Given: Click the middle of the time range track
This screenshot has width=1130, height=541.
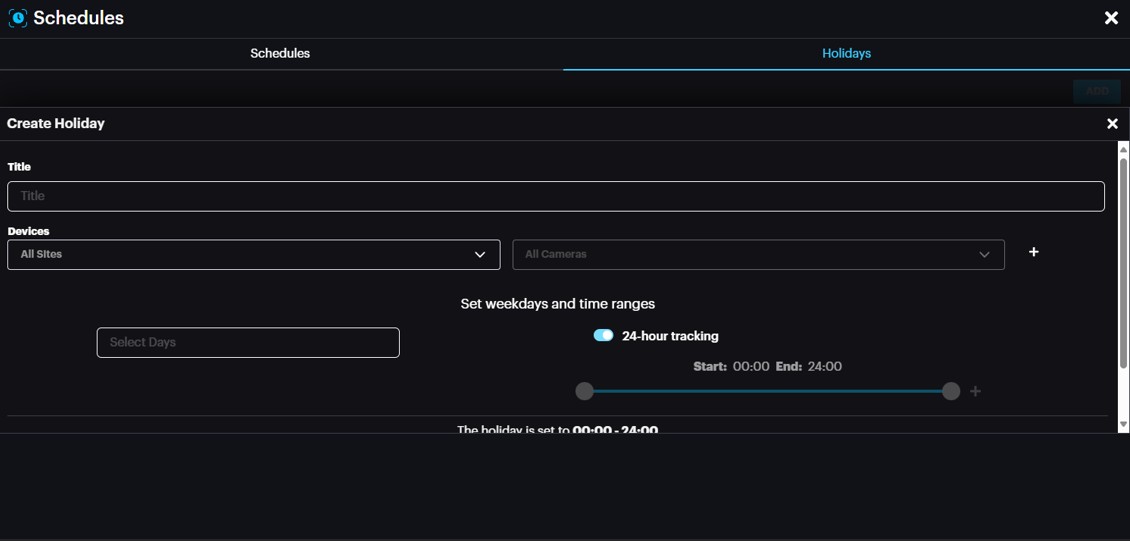Looking at the screenshot, I should [768, 391].
